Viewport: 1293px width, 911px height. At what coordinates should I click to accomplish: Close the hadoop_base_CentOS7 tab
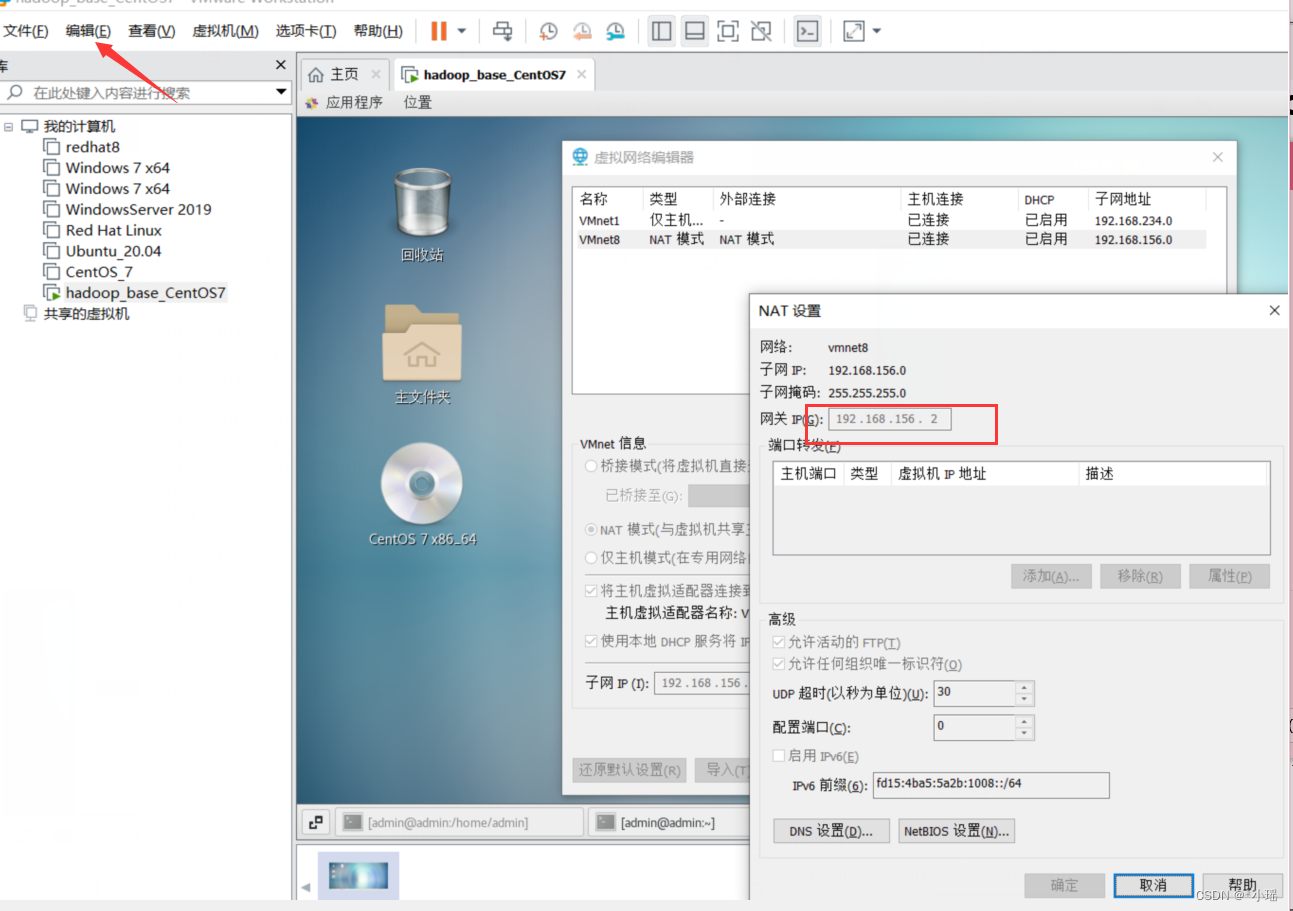click(x=582, y=74)
